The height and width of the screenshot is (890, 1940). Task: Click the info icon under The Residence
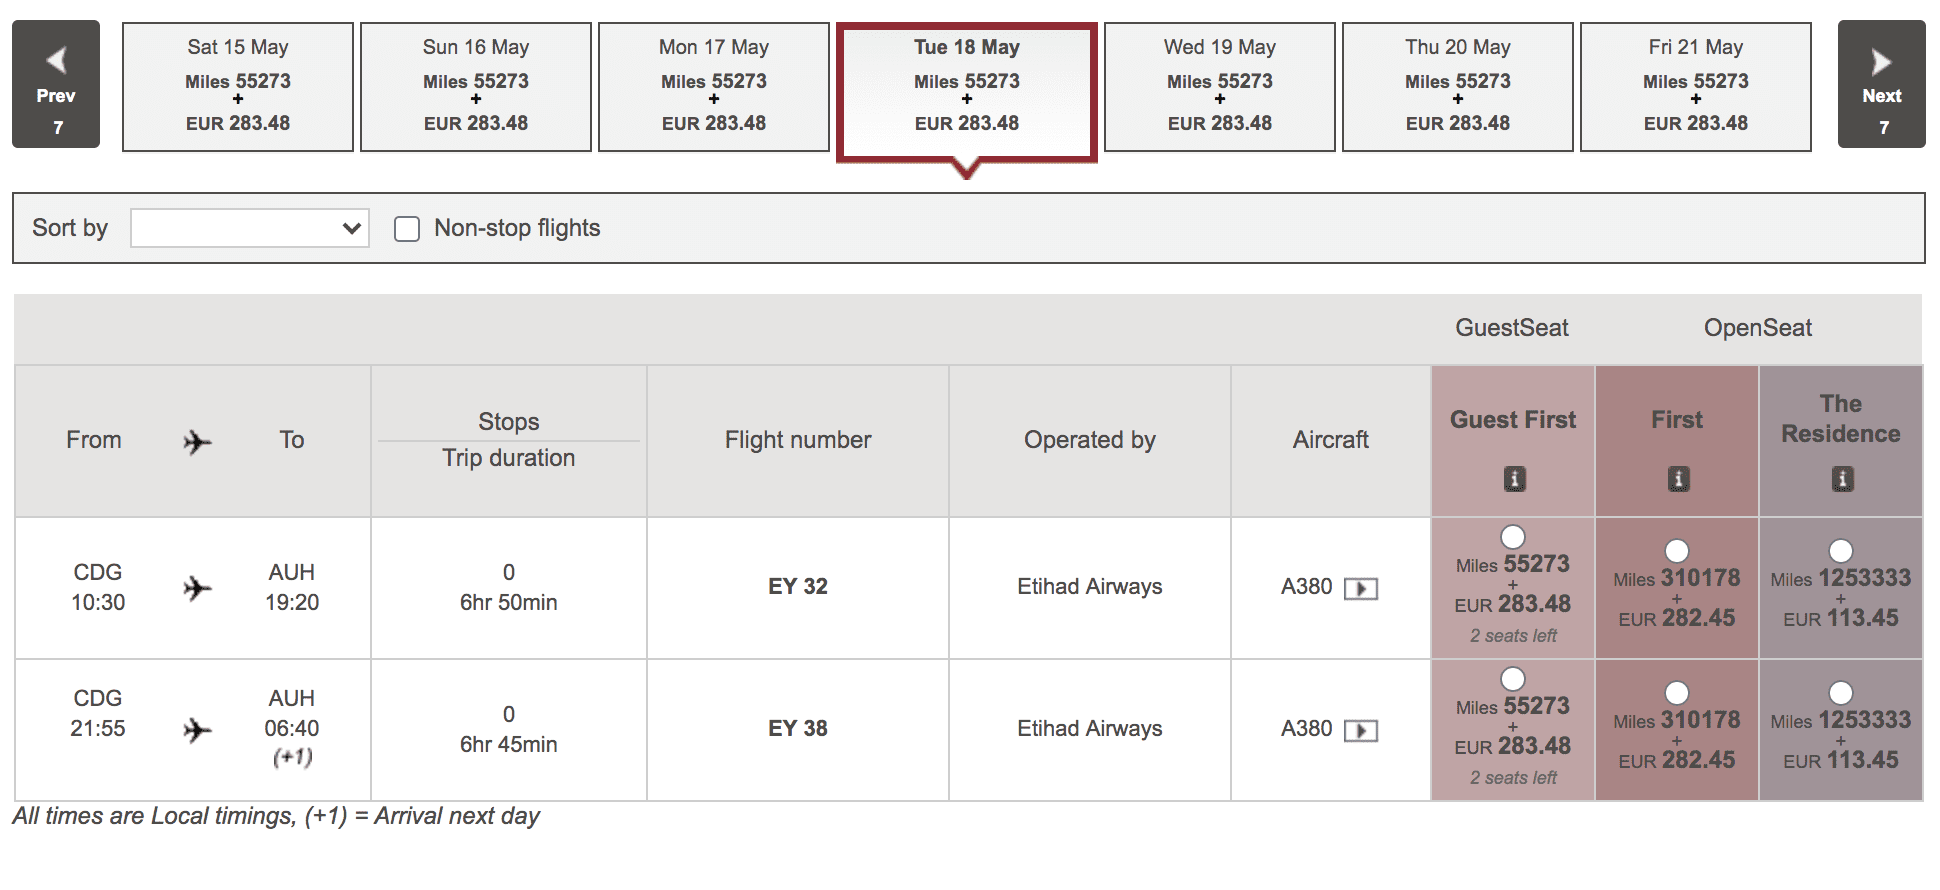(x=1840, y=479)
